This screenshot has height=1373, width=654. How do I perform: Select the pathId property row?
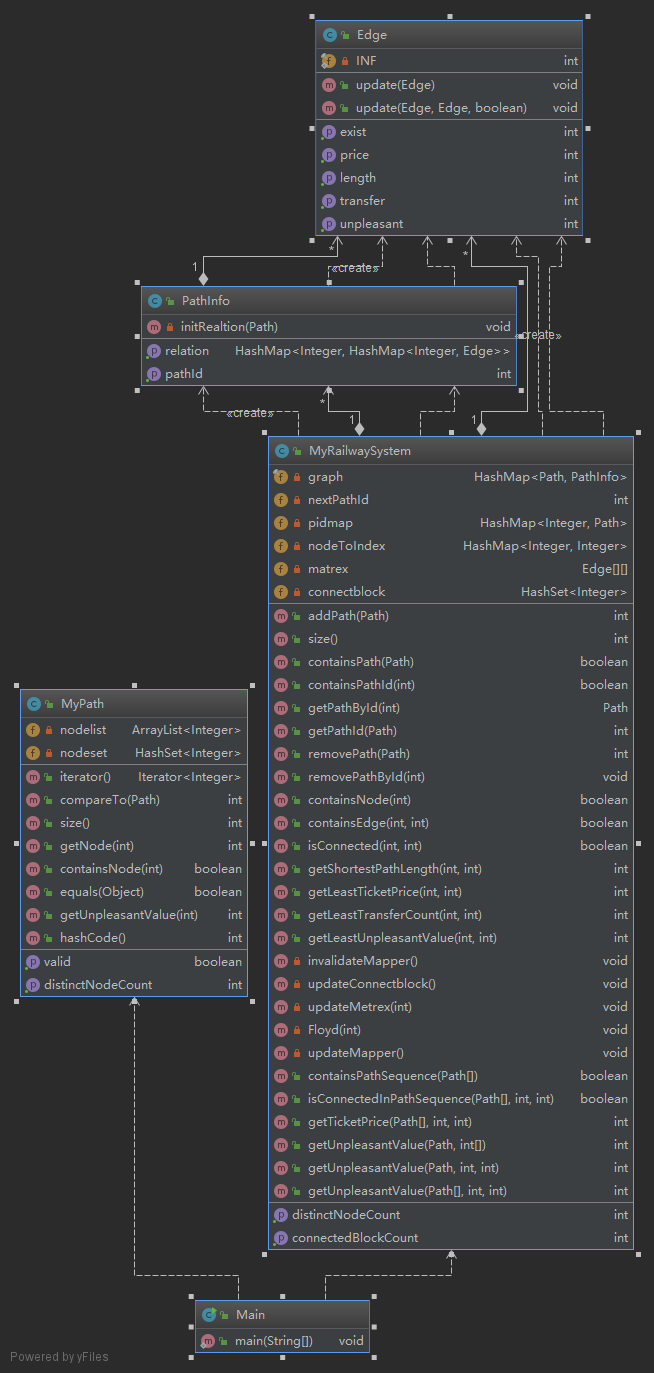click(329, 374)
